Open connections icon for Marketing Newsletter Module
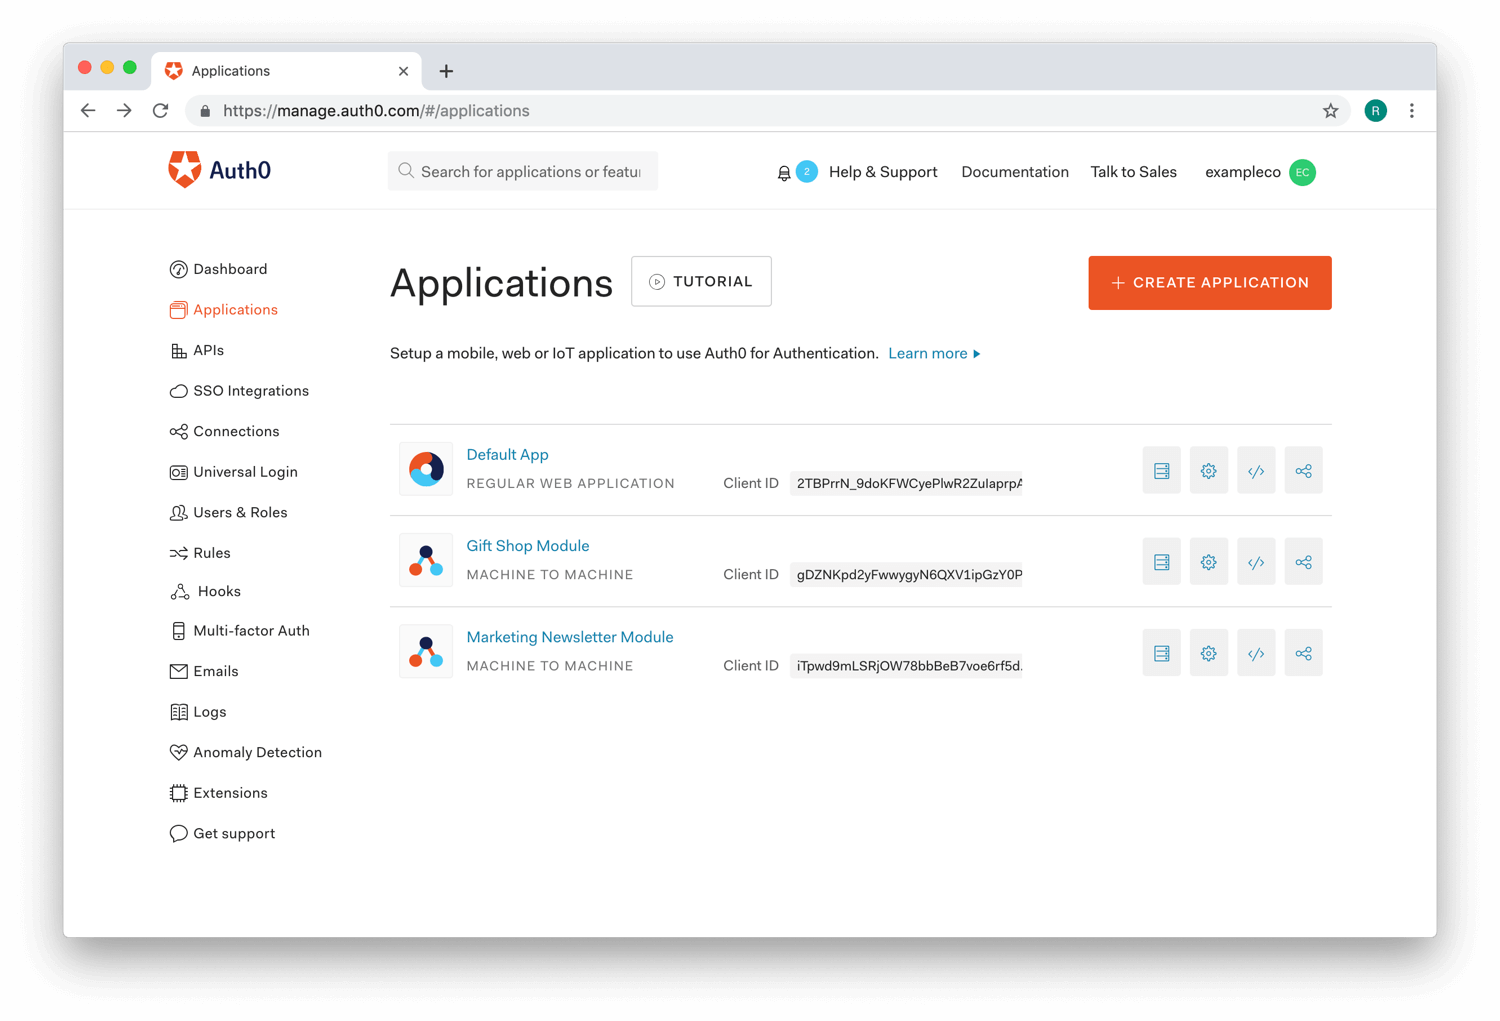 pyautogui.click(x=1303, y=653)
